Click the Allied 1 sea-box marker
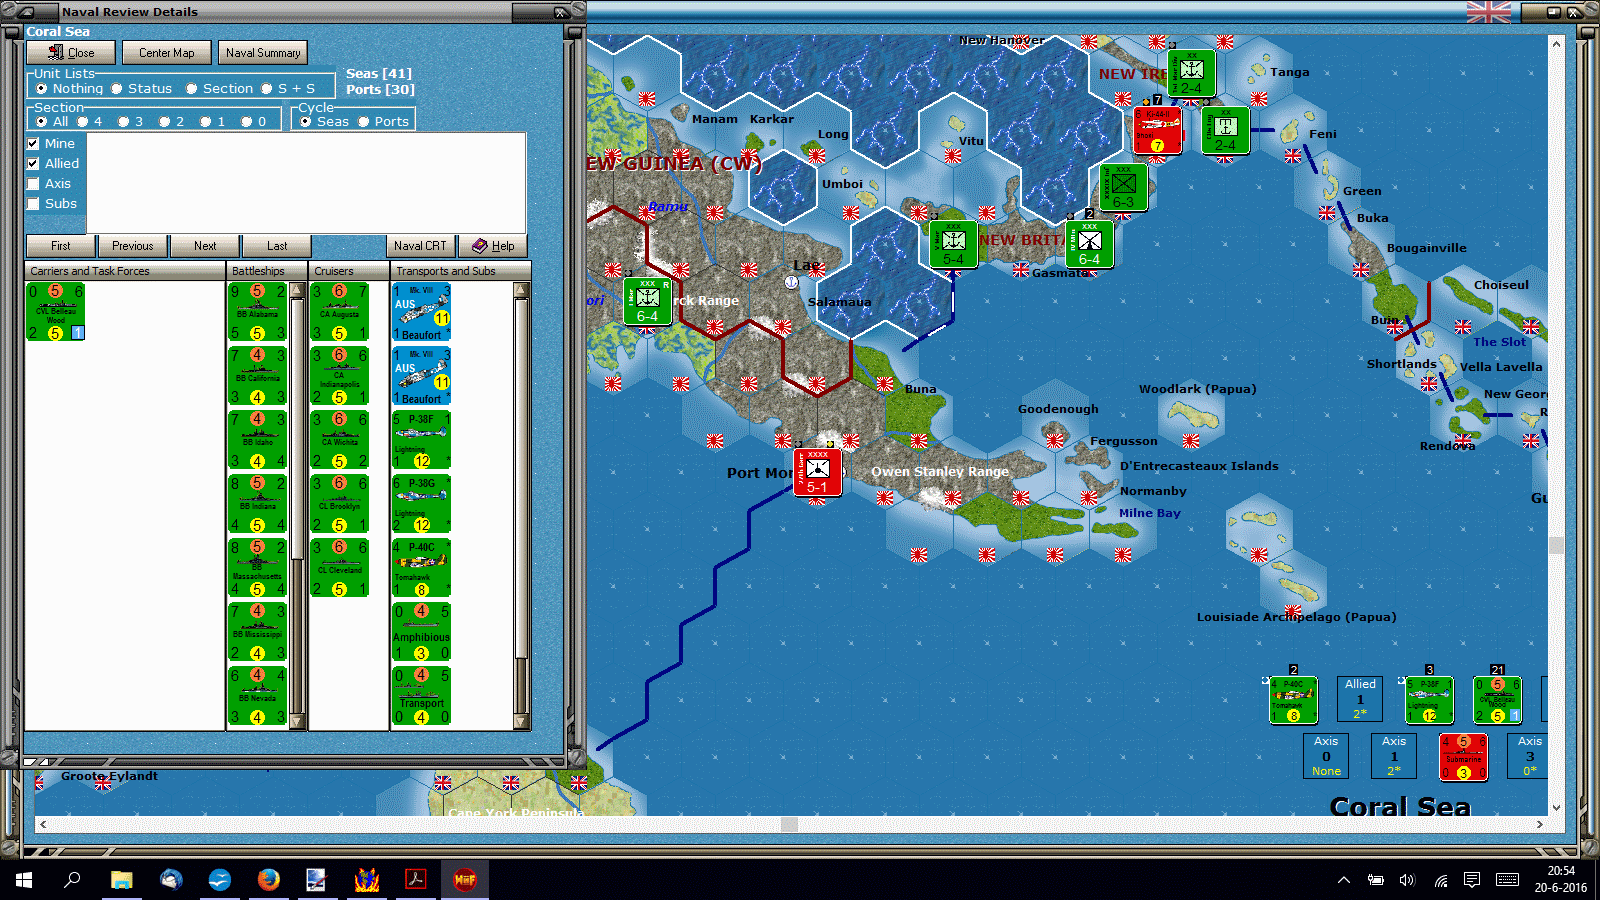The image size is (1600, 900). click(x=1360, y=700)
